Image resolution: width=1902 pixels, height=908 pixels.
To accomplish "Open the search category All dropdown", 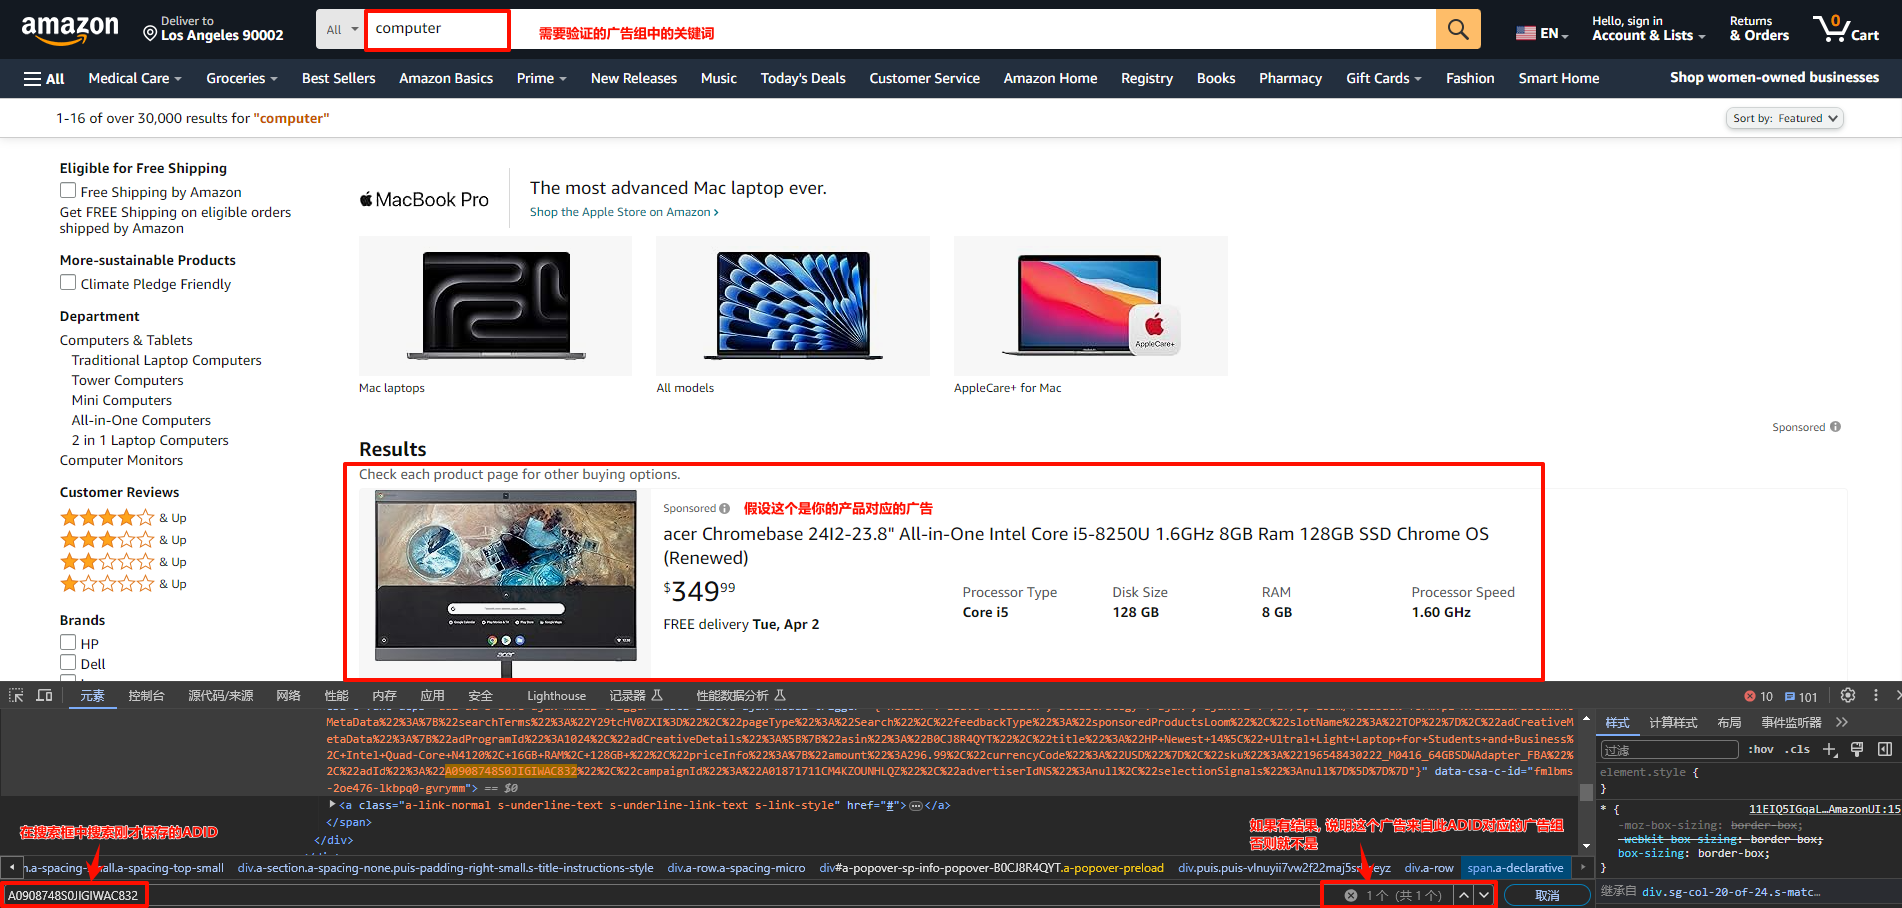I will [341, 30].
